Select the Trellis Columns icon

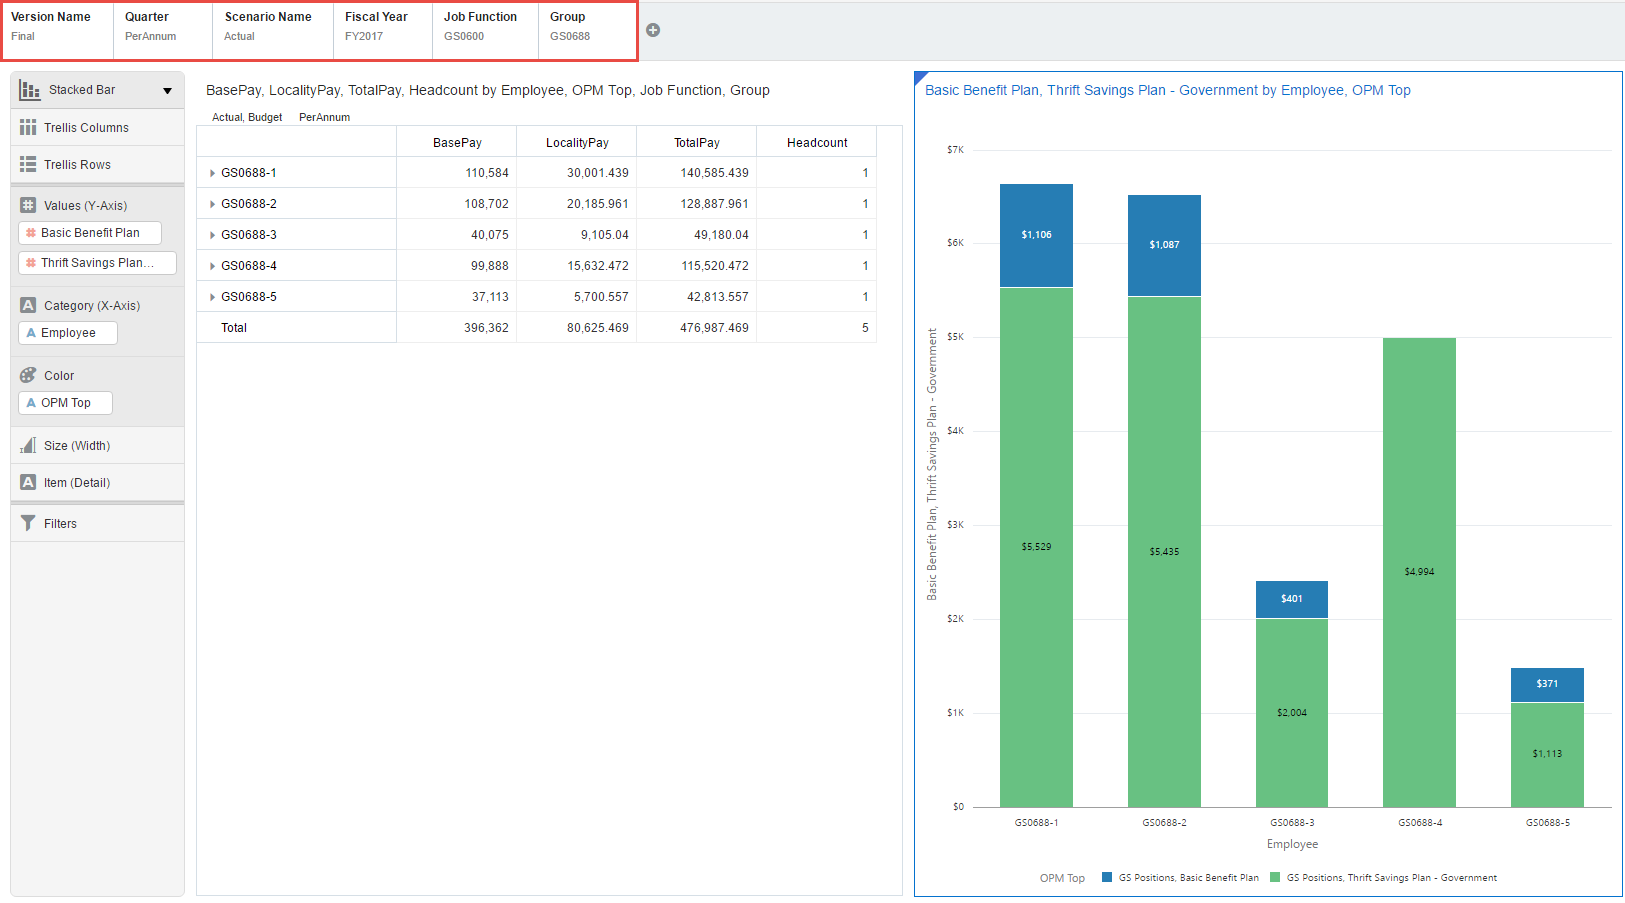[x=28, y=128]
